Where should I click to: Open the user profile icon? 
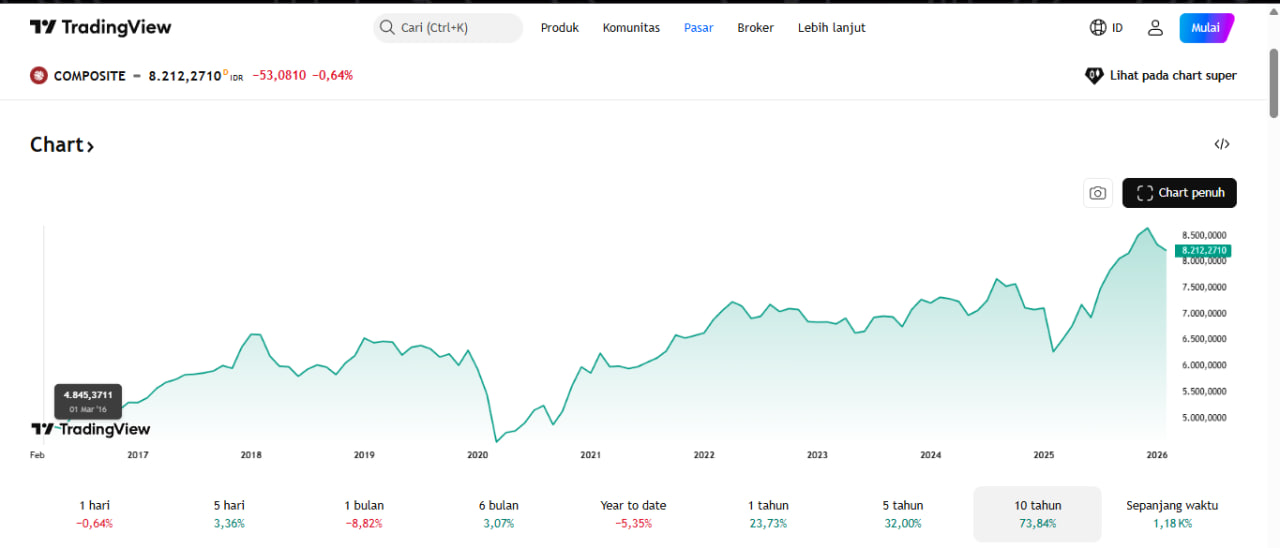click(x=1155, y=28)
